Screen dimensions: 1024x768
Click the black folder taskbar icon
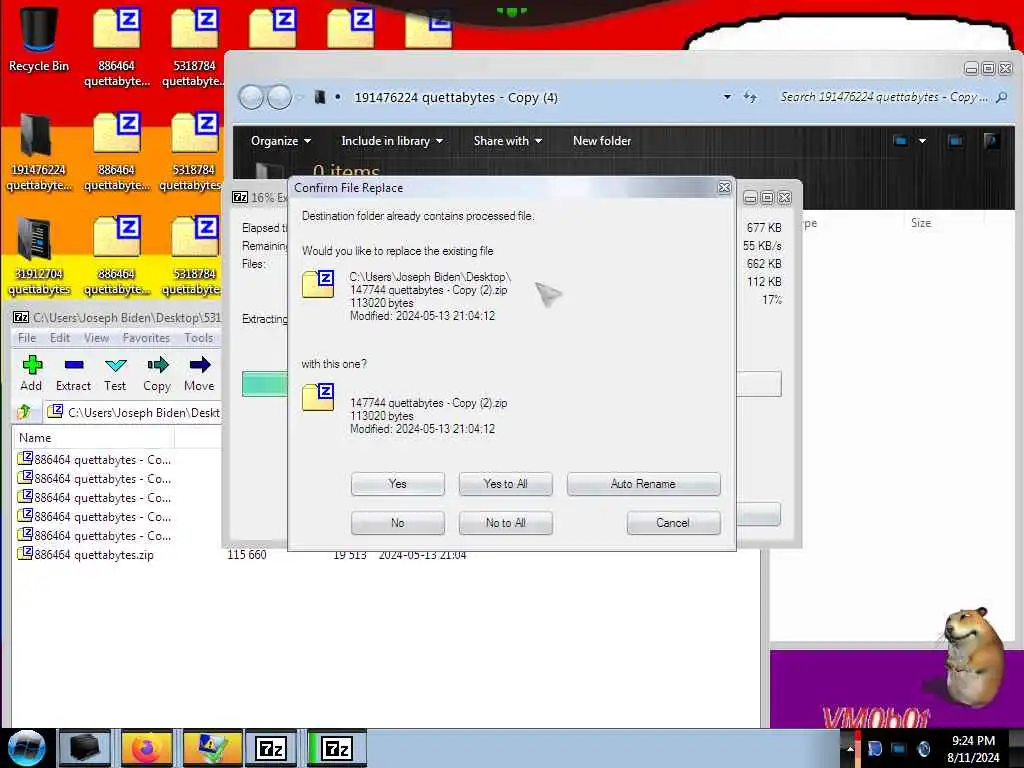pos(85,748)
